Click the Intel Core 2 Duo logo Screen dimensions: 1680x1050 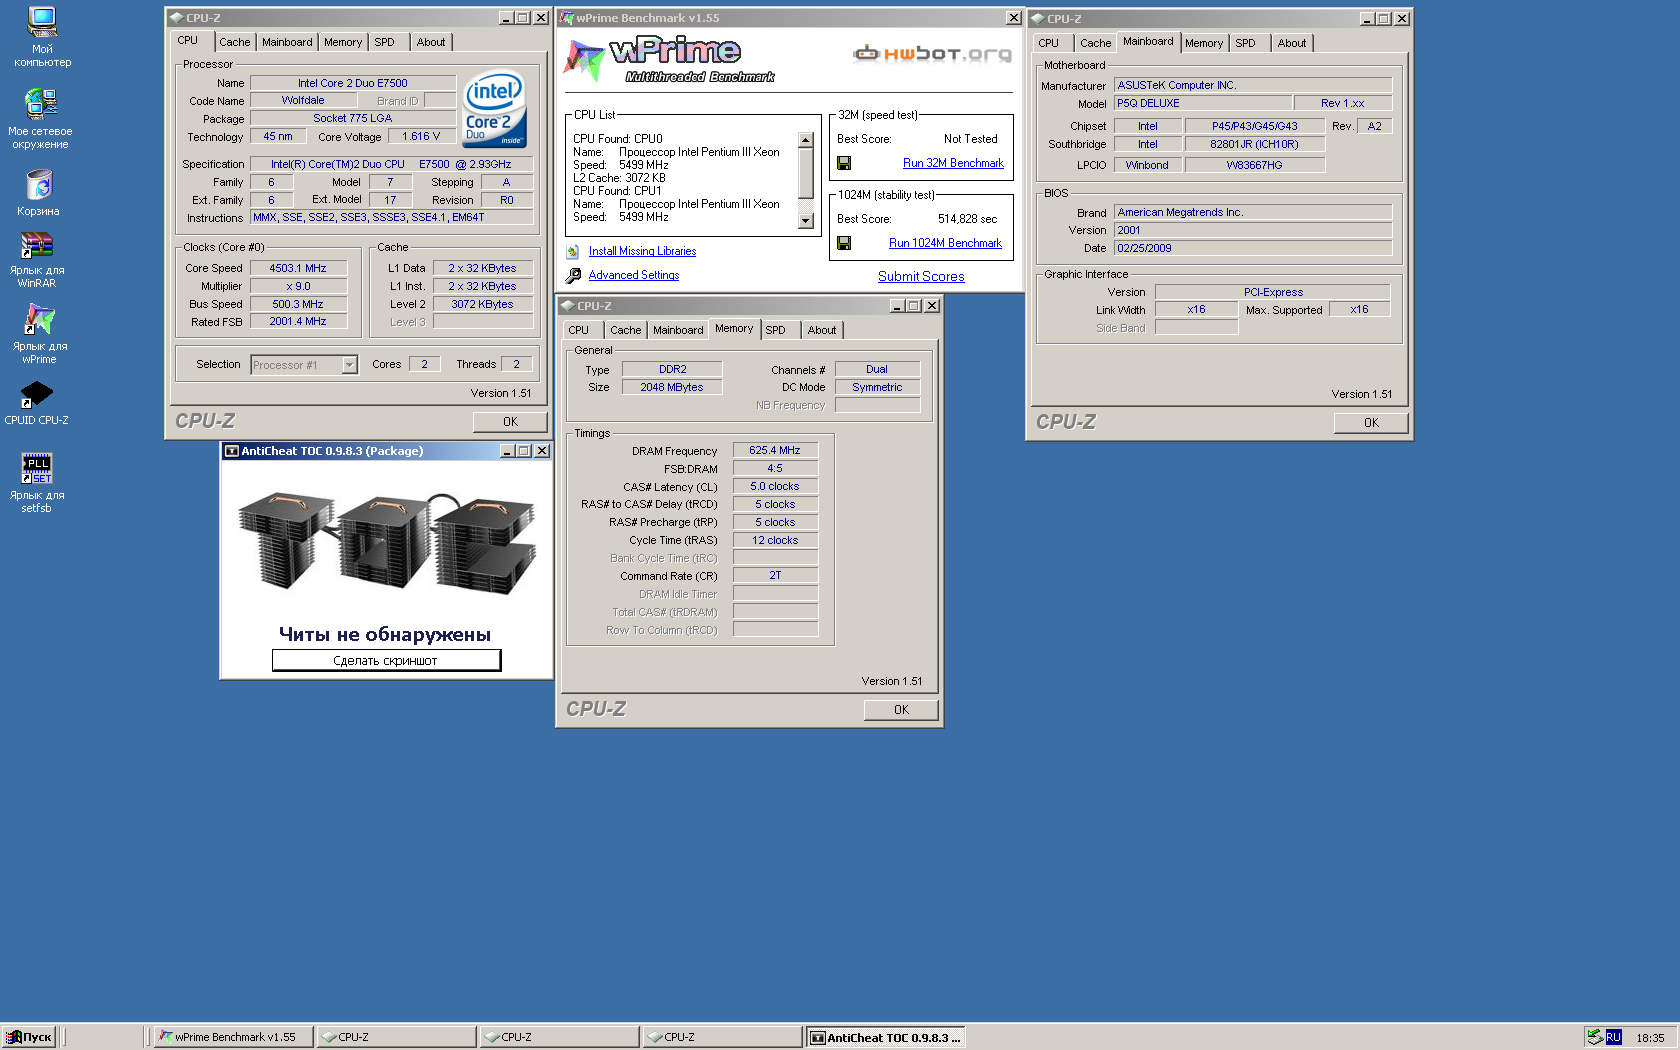pos(494,109)
